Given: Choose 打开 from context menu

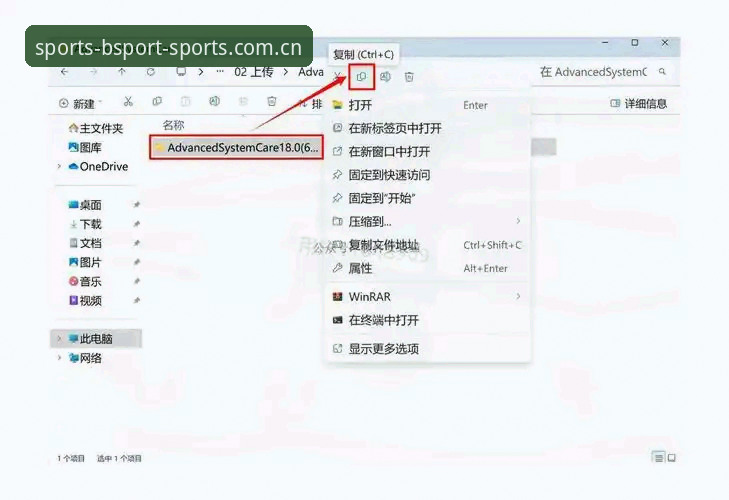Looking at the screenshot, I should tap(428, 105).
